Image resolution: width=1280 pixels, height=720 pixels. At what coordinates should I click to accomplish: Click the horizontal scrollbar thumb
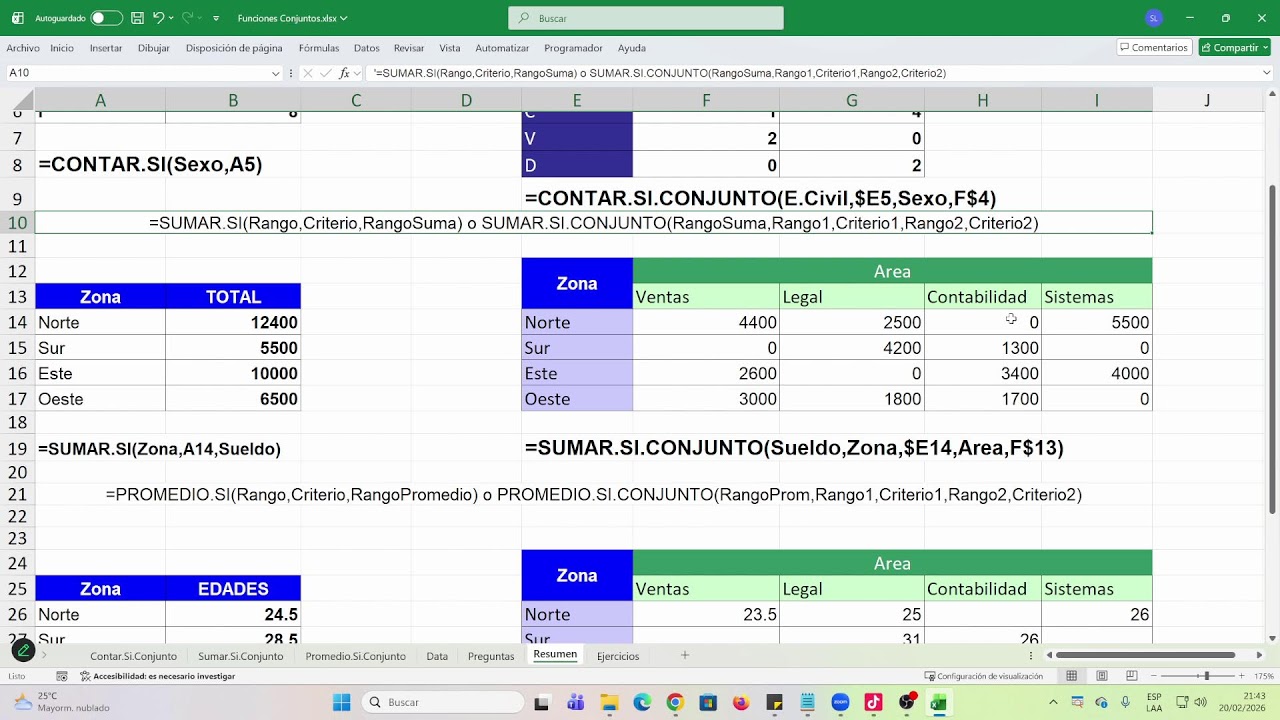tap(1146, 655)
